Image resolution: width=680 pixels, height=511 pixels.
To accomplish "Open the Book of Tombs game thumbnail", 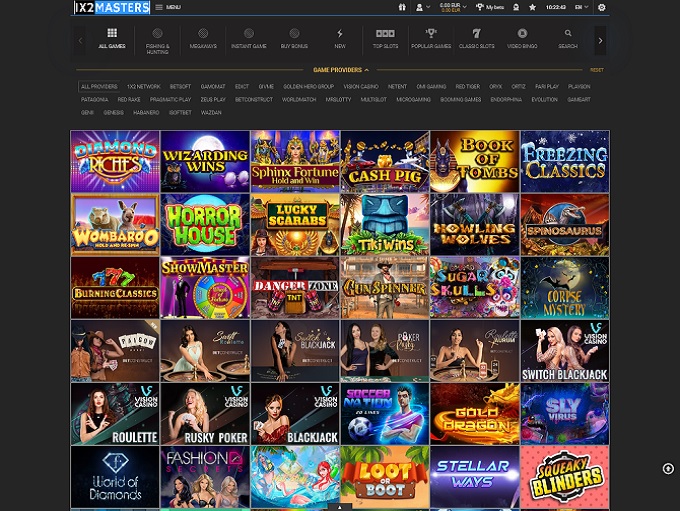I will coord(474,161).
